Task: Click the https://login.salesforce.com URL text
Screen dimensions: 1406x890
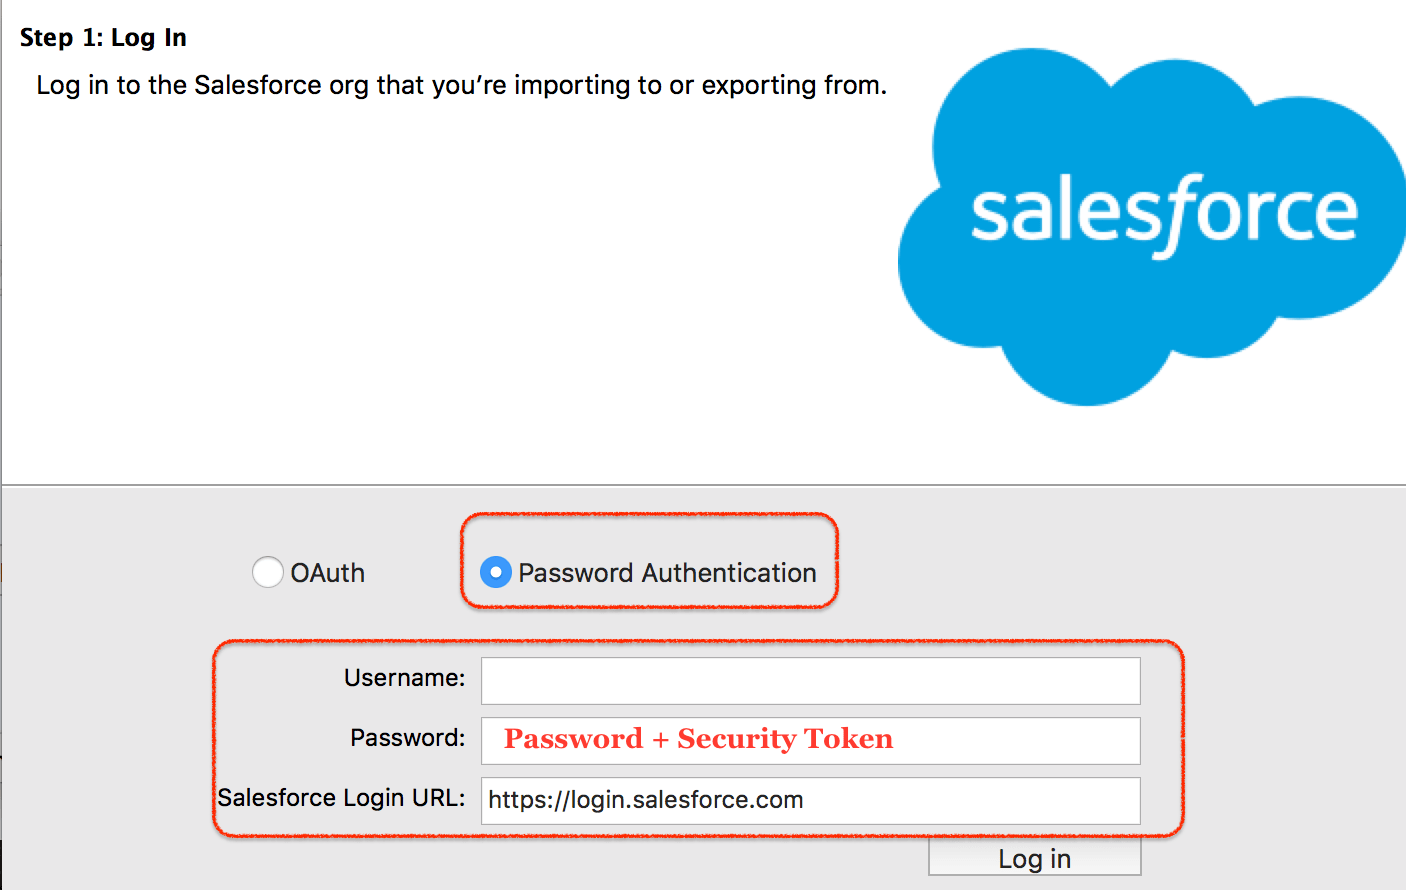Action: [x=646, y=800]
